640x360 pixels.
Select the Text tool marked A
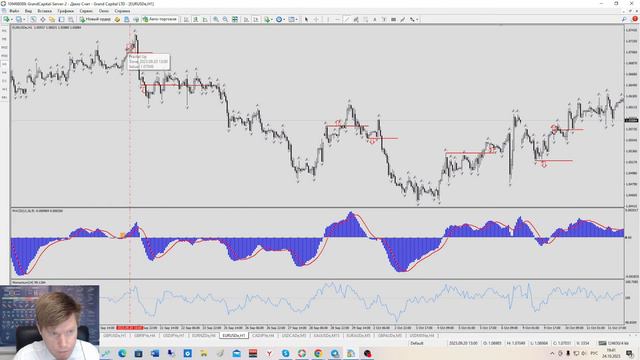pyautogui.click(x=375, y=19)
